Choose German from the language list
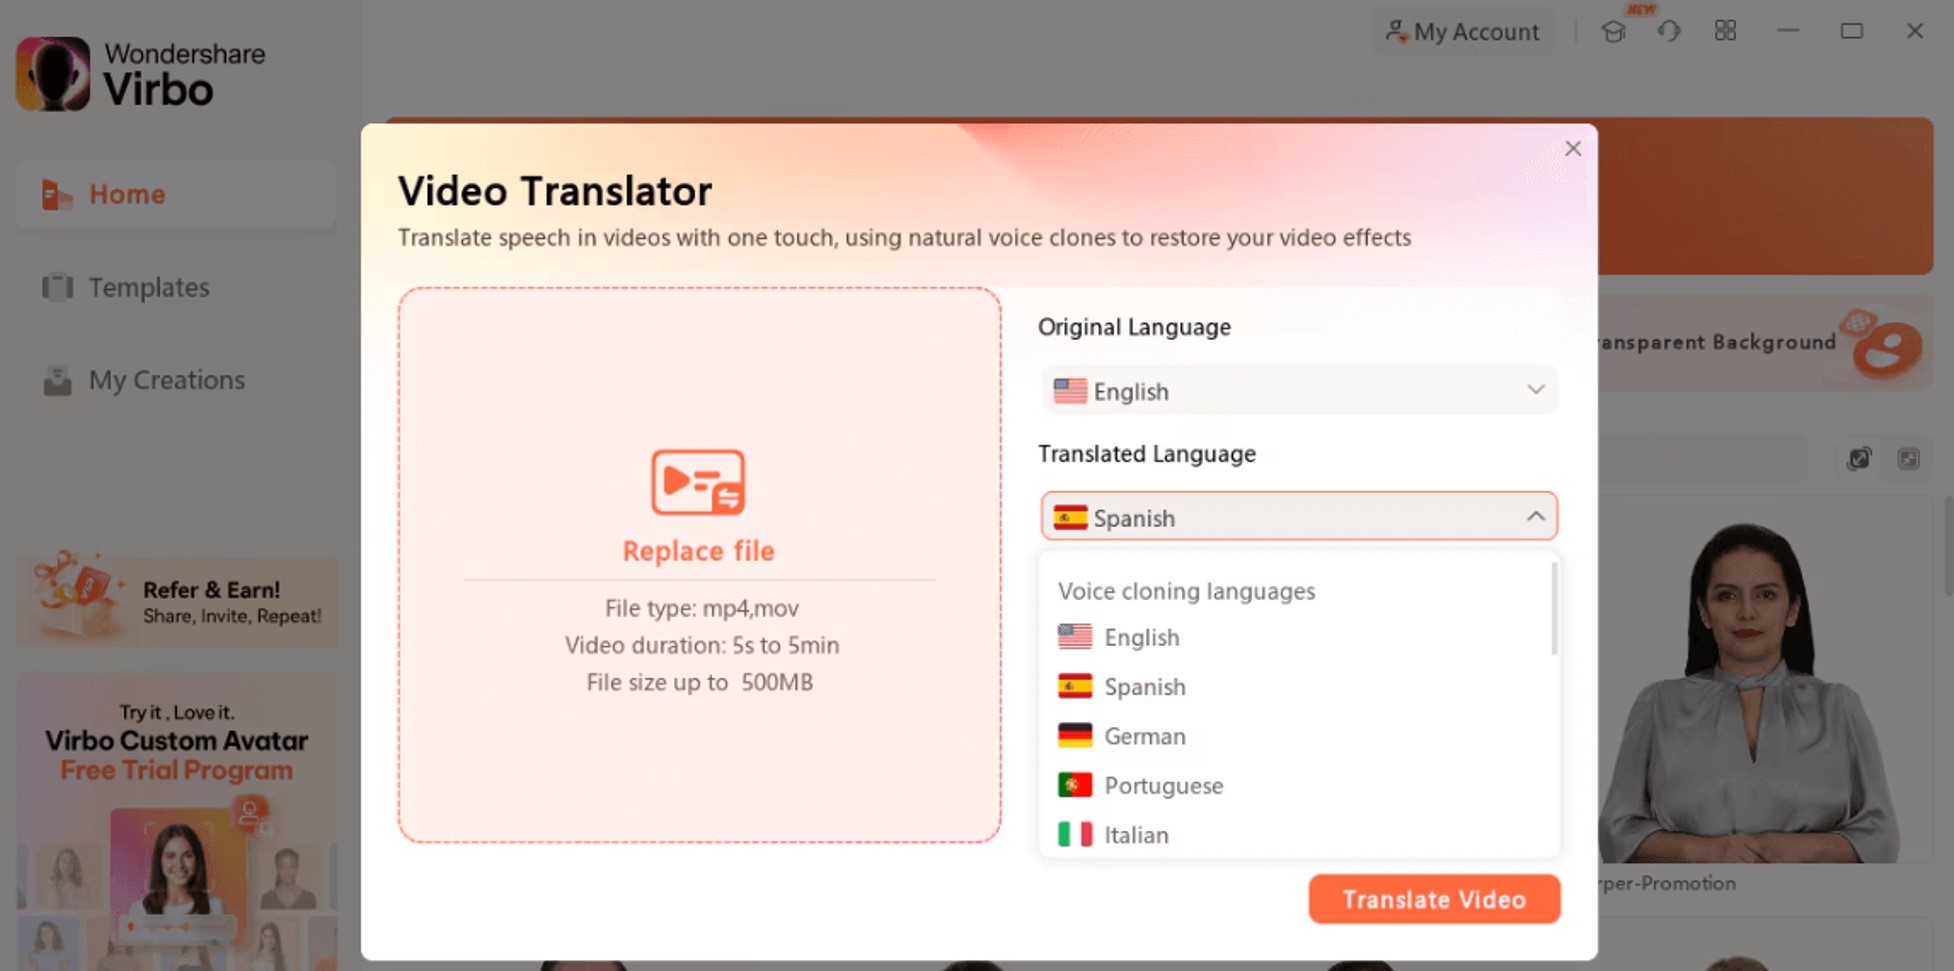Screen dimensions: 1954x971 1144,737
